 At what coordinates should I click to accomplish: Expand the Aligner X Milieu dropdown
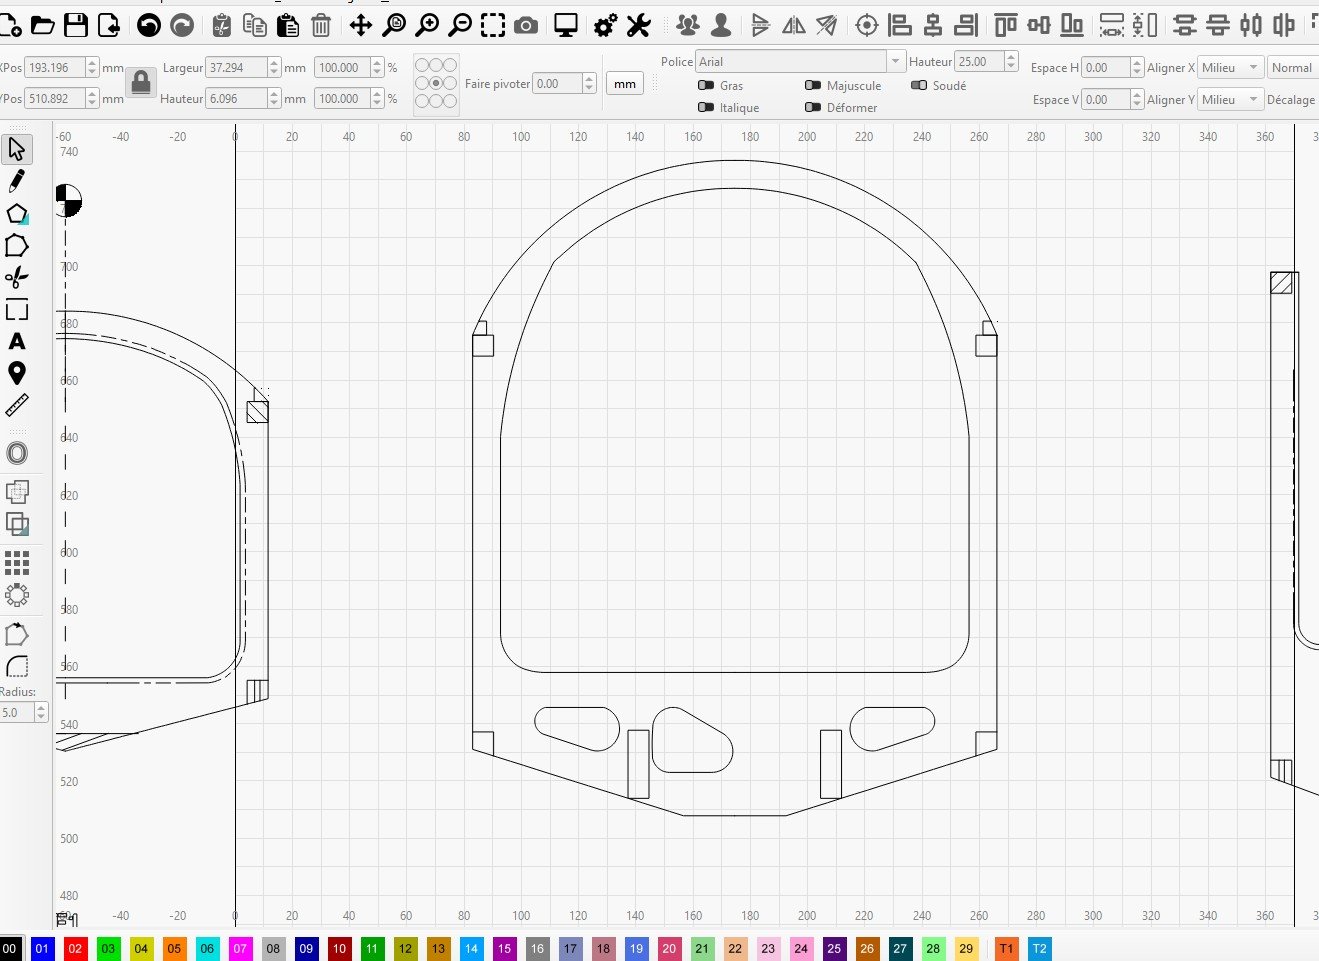[1230, 68]
